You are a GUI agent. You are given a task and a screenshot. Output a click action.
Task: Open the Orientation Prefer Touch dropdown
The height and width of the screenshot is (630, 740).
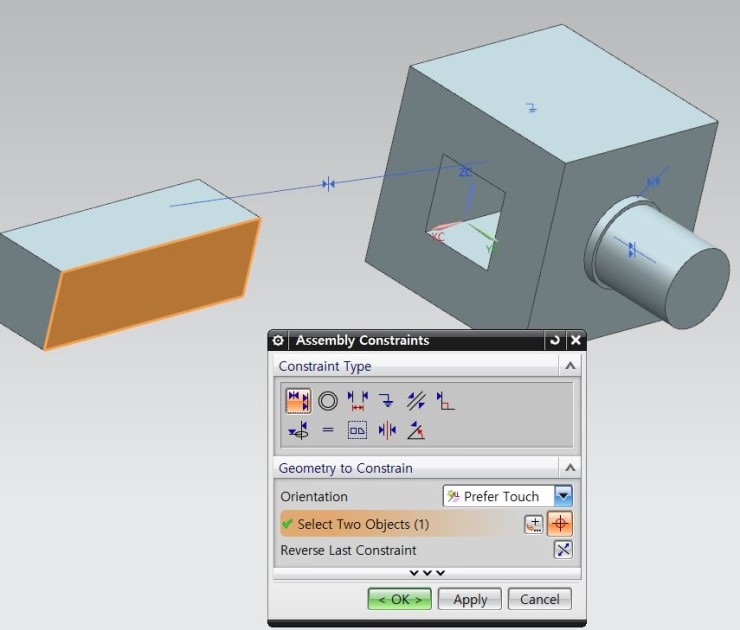[x=563, y=496]
